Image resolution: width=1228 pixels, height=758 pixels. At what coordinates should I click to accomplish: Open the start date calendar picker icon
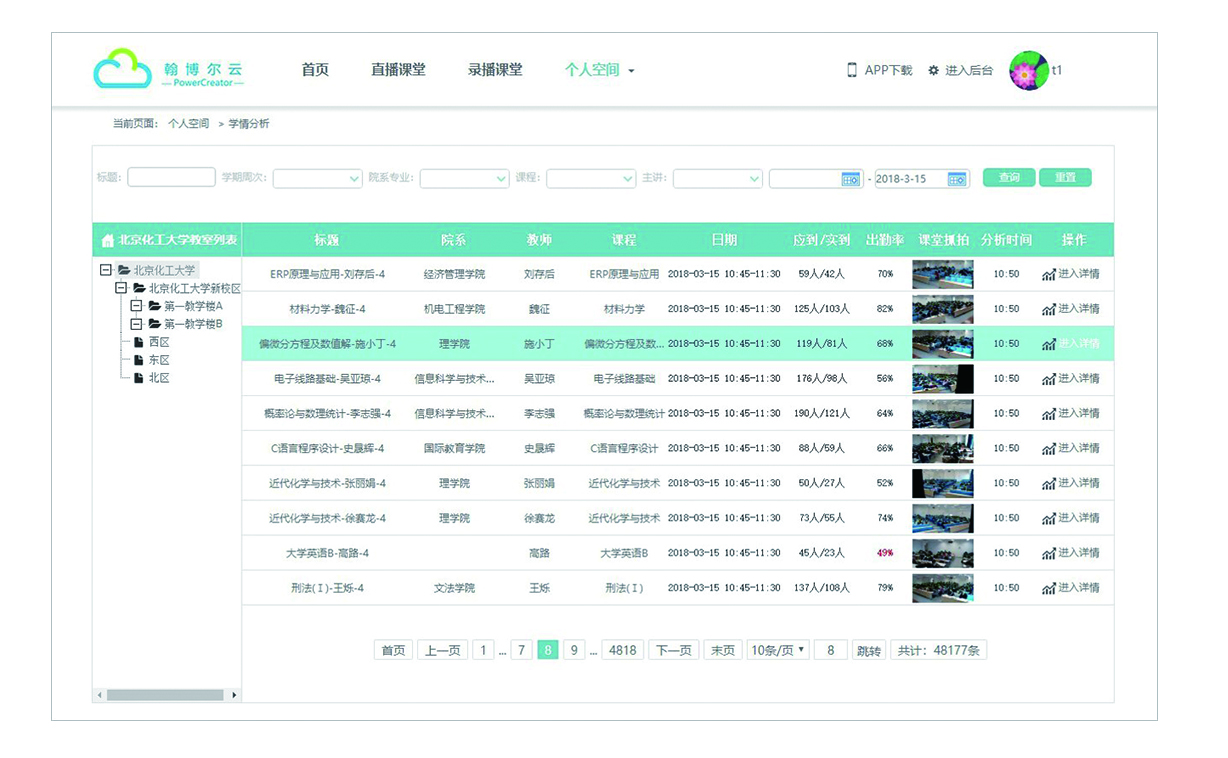851,179
